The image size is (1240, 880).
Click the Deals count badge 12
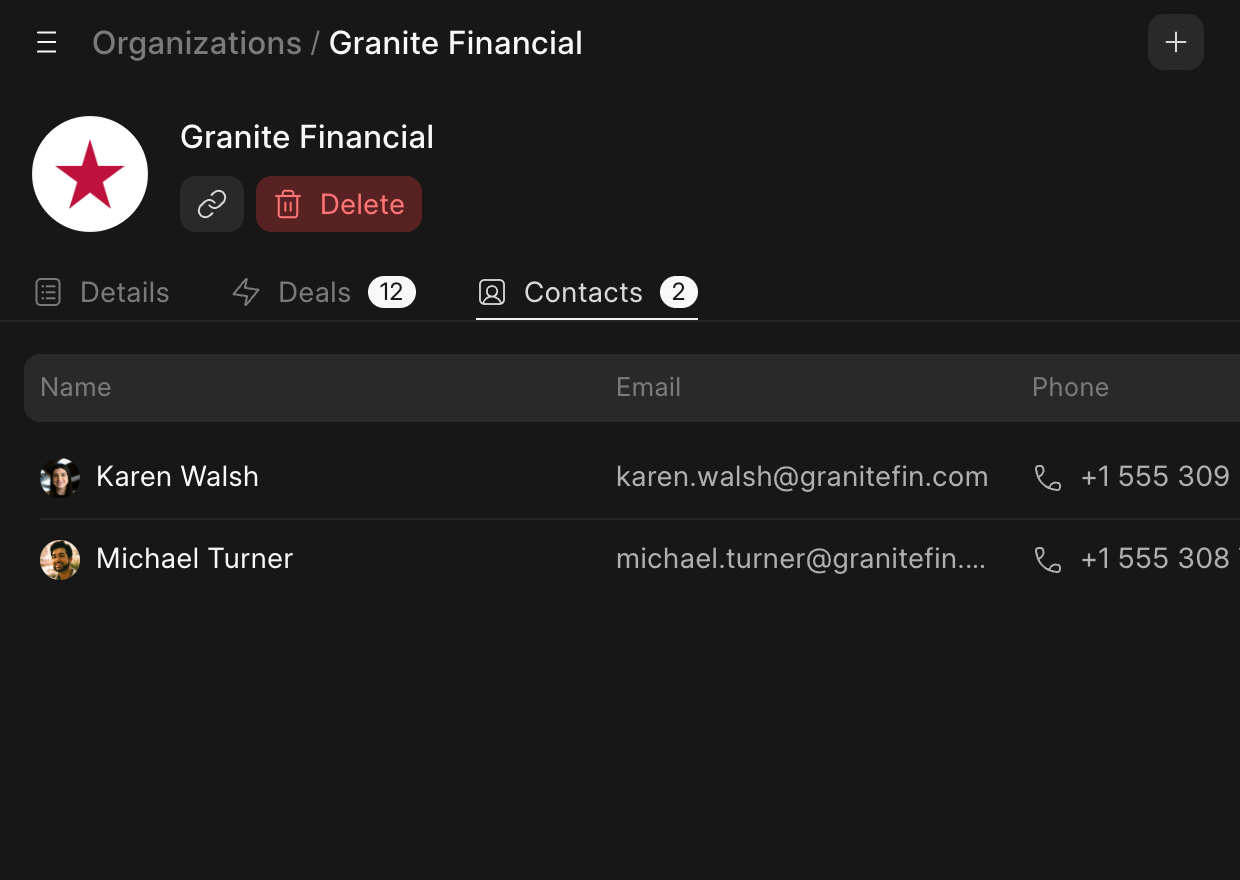point(391,292)
